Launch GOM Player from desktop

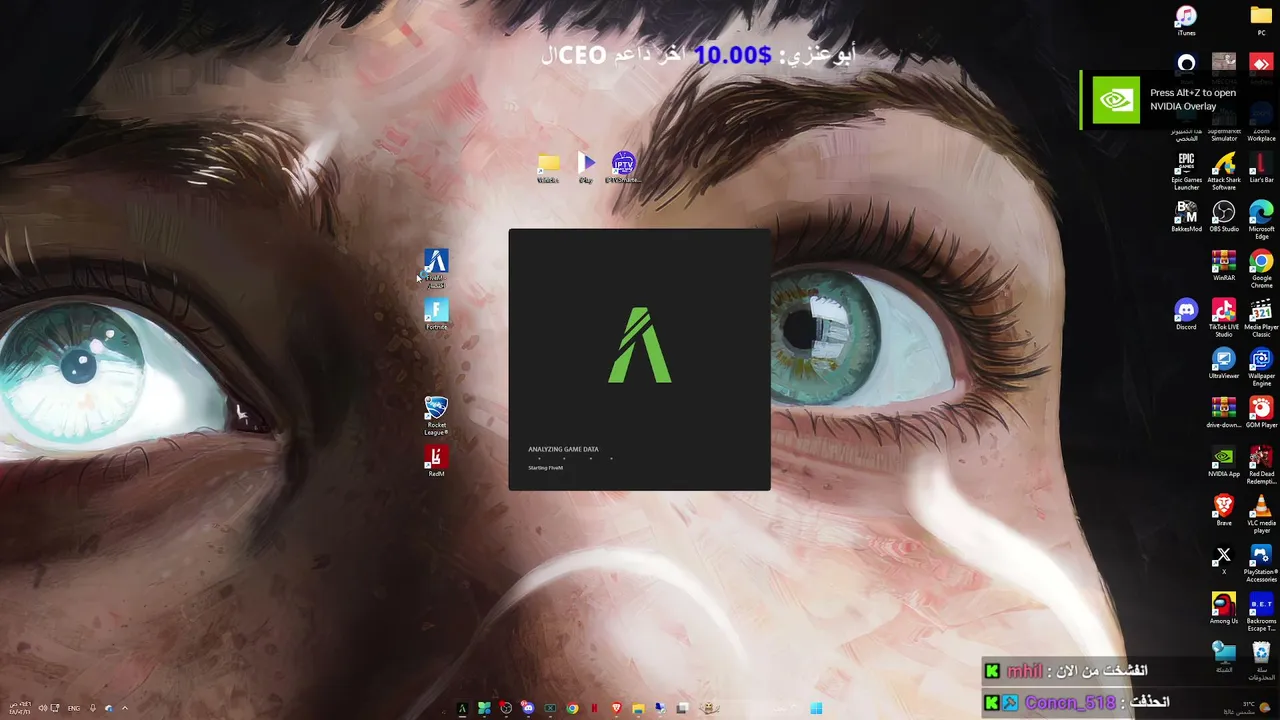[1261, 413]
